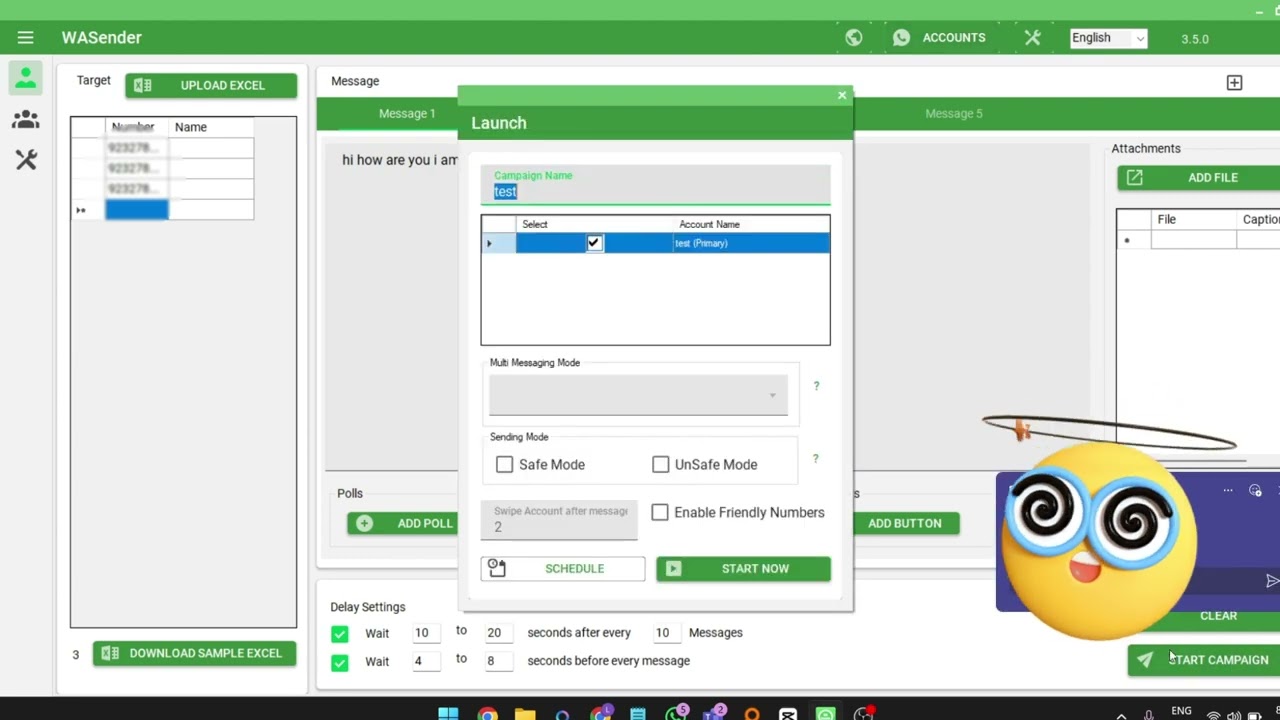Enable the UnSafe Mode checkbox
The width and height of the screenshot is (1280, 720).
pyautogui.click(x=660, y=465)
